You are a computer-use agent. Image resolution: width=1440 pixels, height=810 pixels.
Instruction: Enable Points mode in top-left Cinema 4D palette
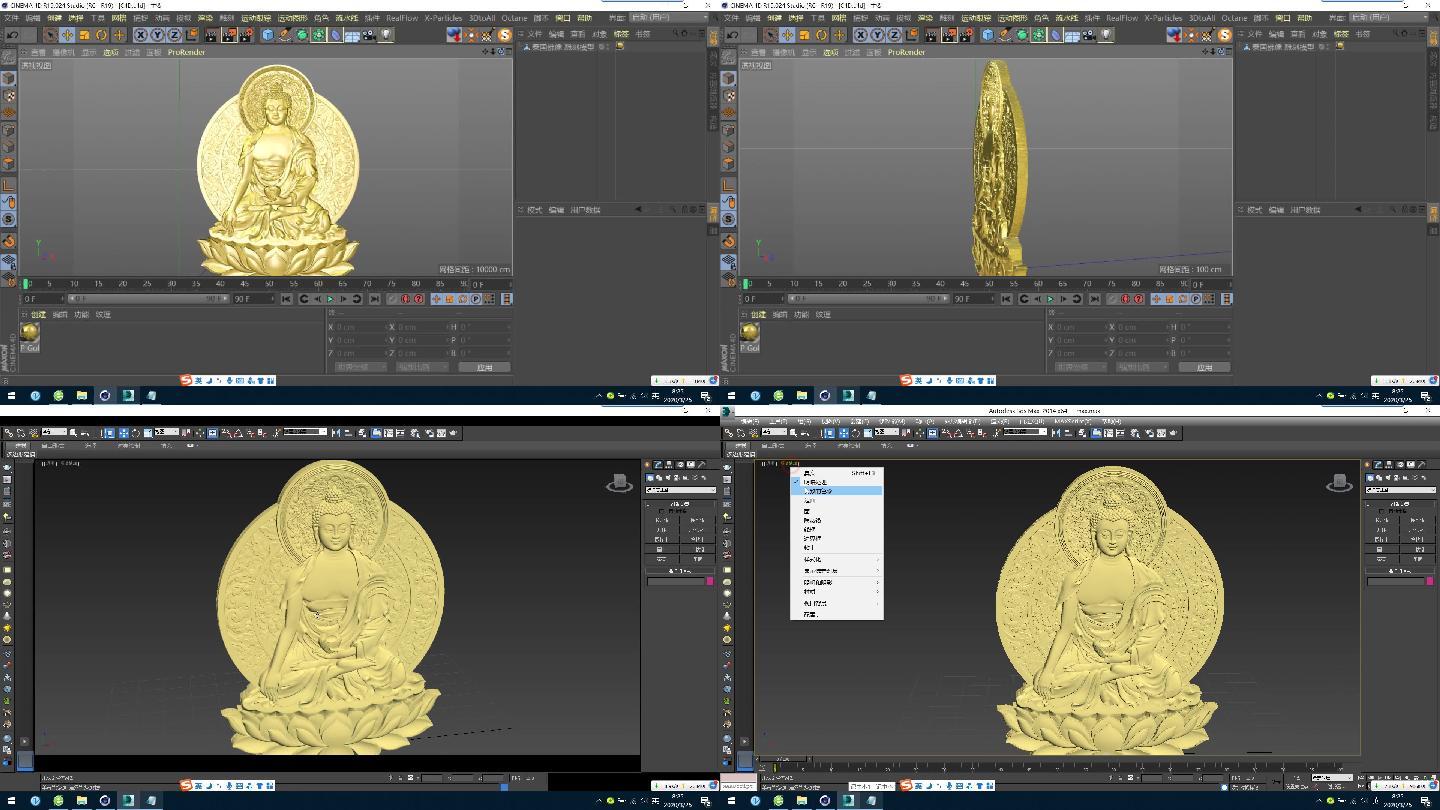click(9, 129)
